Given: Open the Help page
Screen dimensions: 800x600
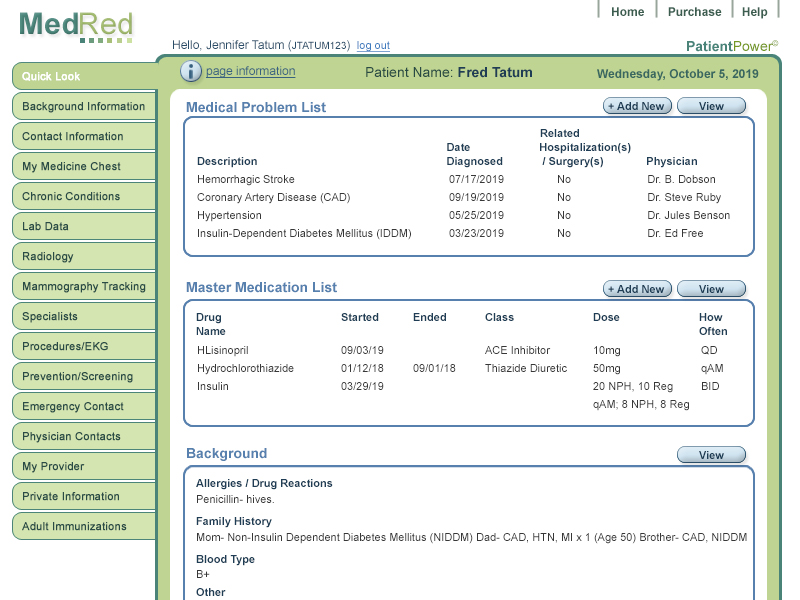Looking at the screenshot, I should [x=755, y=12].
